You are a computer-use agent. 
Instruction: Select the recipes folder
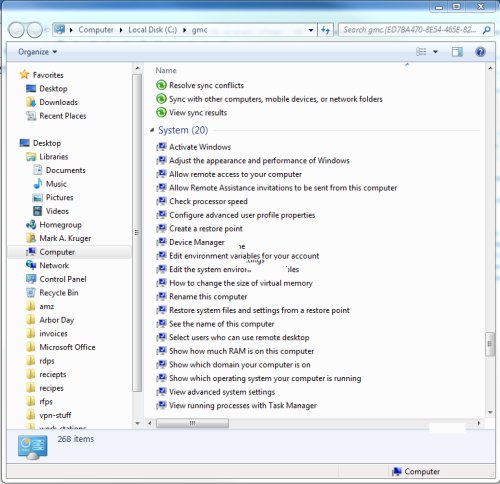point(51,388)
